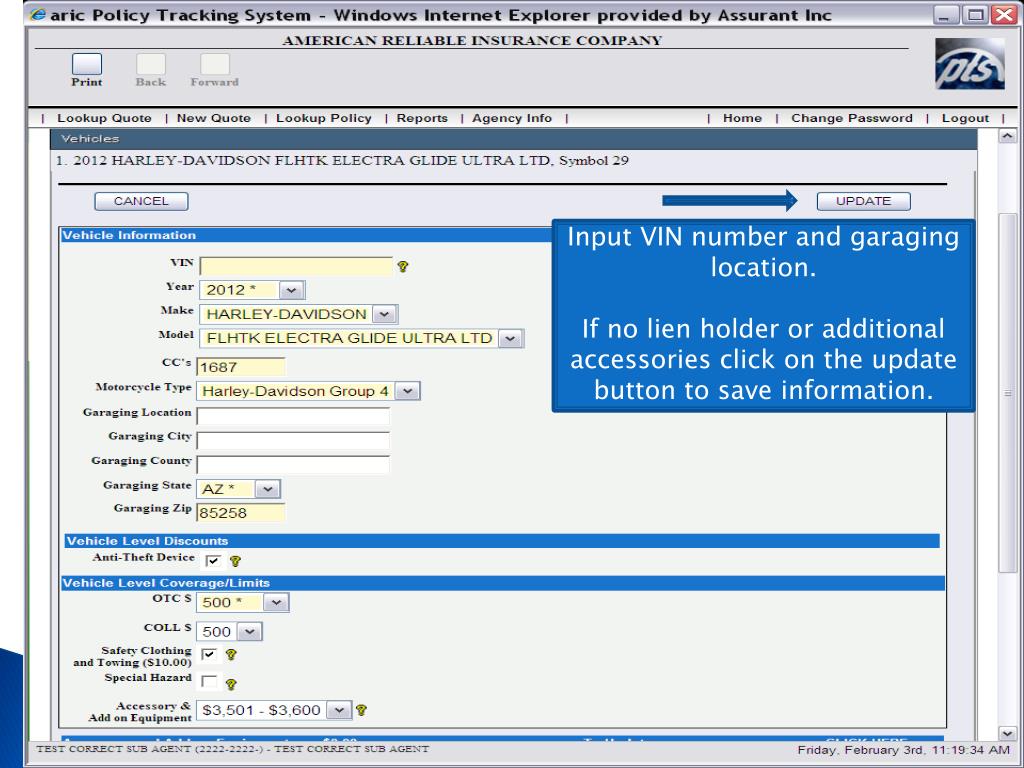
Task: Go to Lookup Policy menu item
Action: coord(324,118)
